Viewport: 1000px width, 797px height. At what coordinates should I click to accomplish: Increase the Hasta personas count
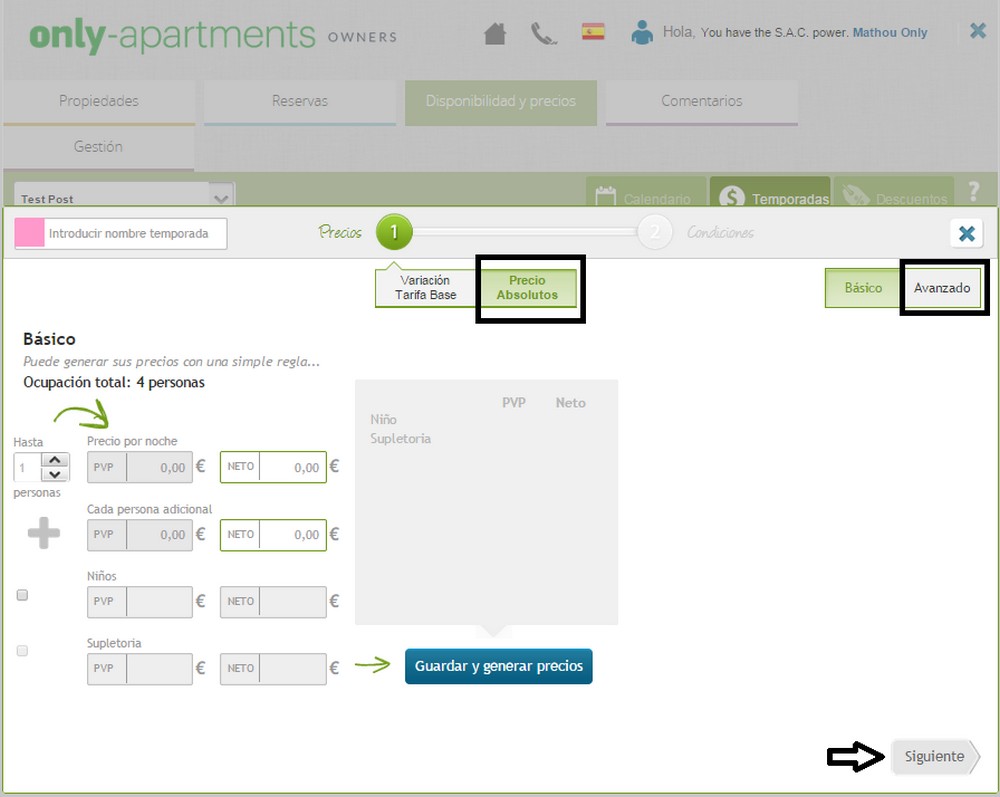pyautogui.click(x=55, y=460)
